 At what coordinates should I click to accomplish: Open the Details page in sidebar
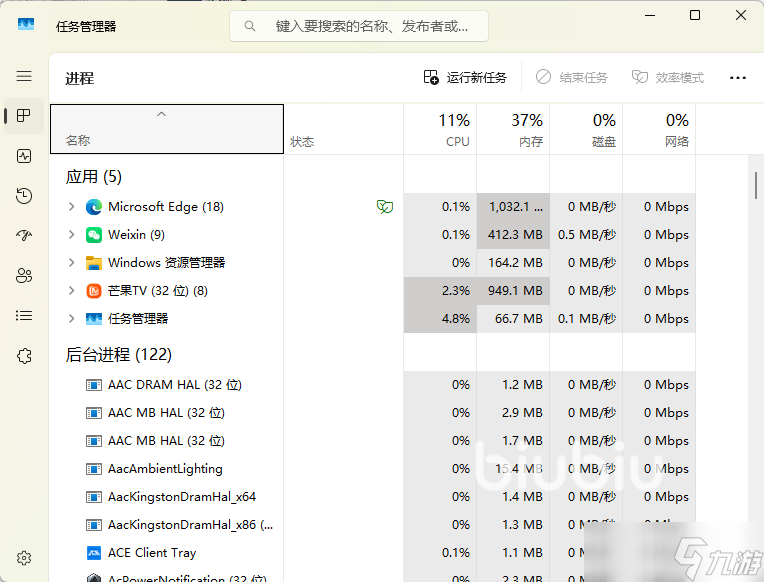tap(24, 316)
